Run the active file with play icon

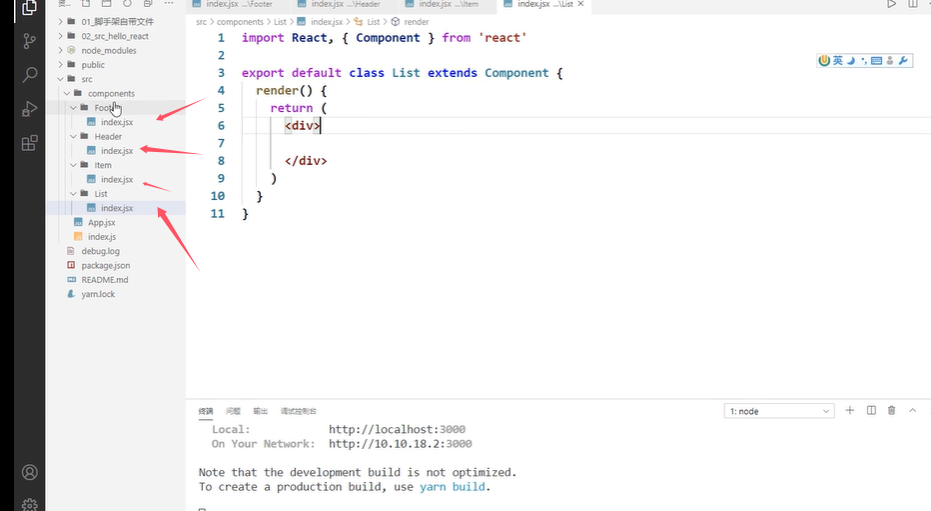891,4
